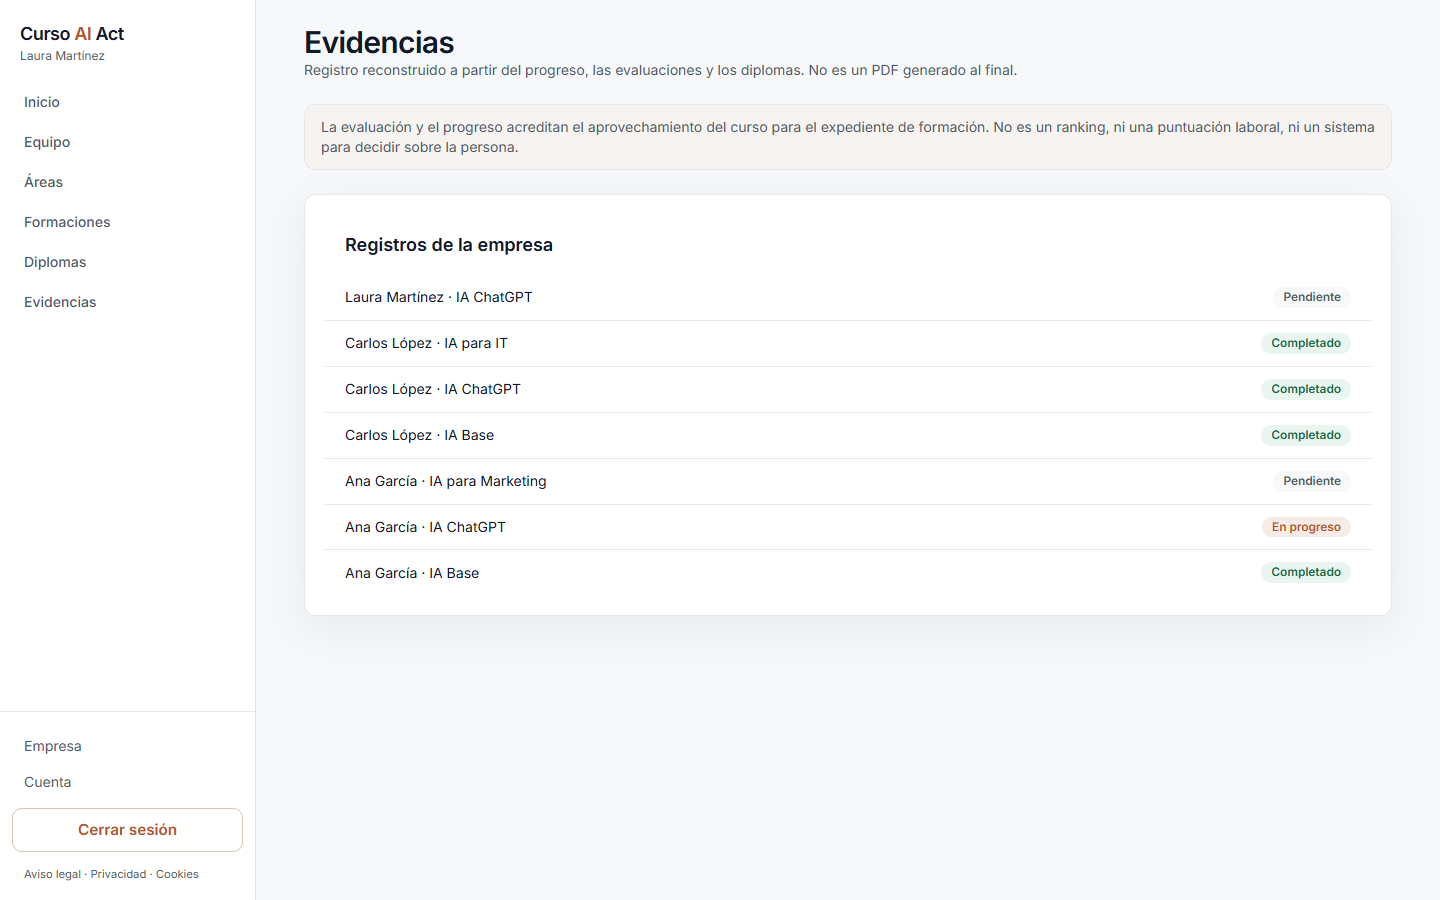Open the Cookies link
This screenshot has width=1440, height=900.
177,874
